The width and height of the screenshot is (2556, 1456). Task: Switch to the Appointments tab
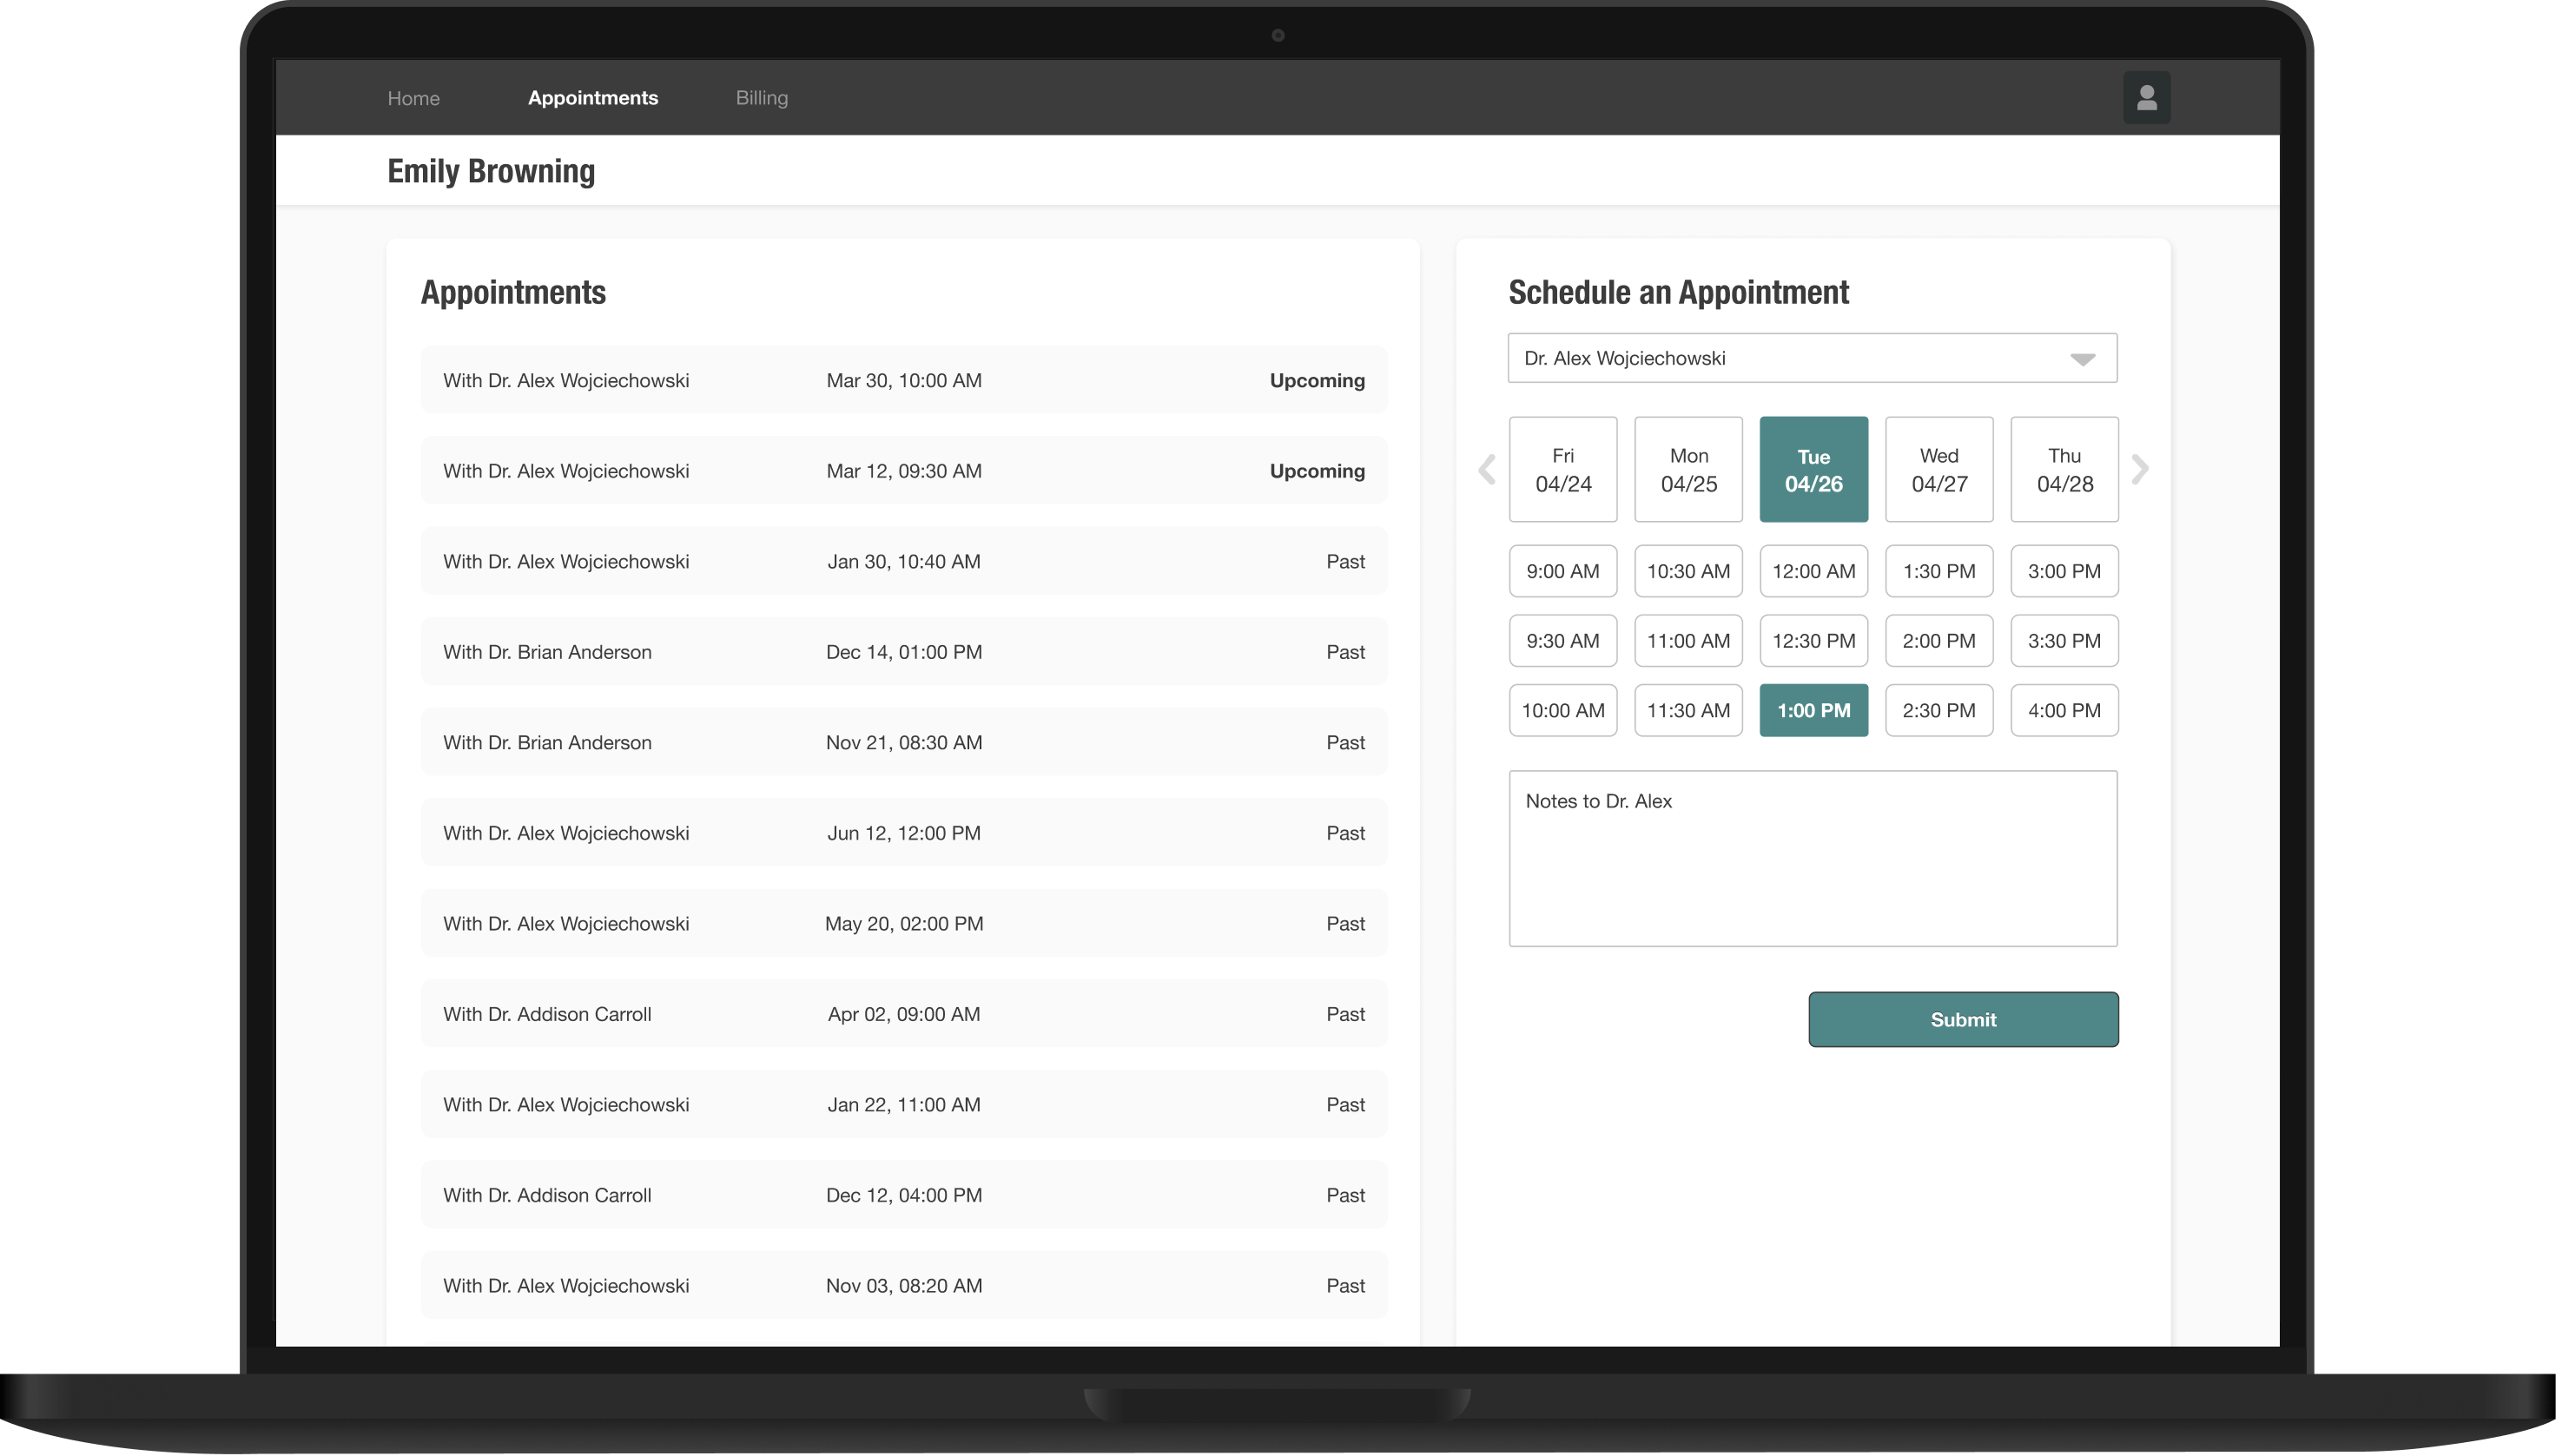[592, 98]
